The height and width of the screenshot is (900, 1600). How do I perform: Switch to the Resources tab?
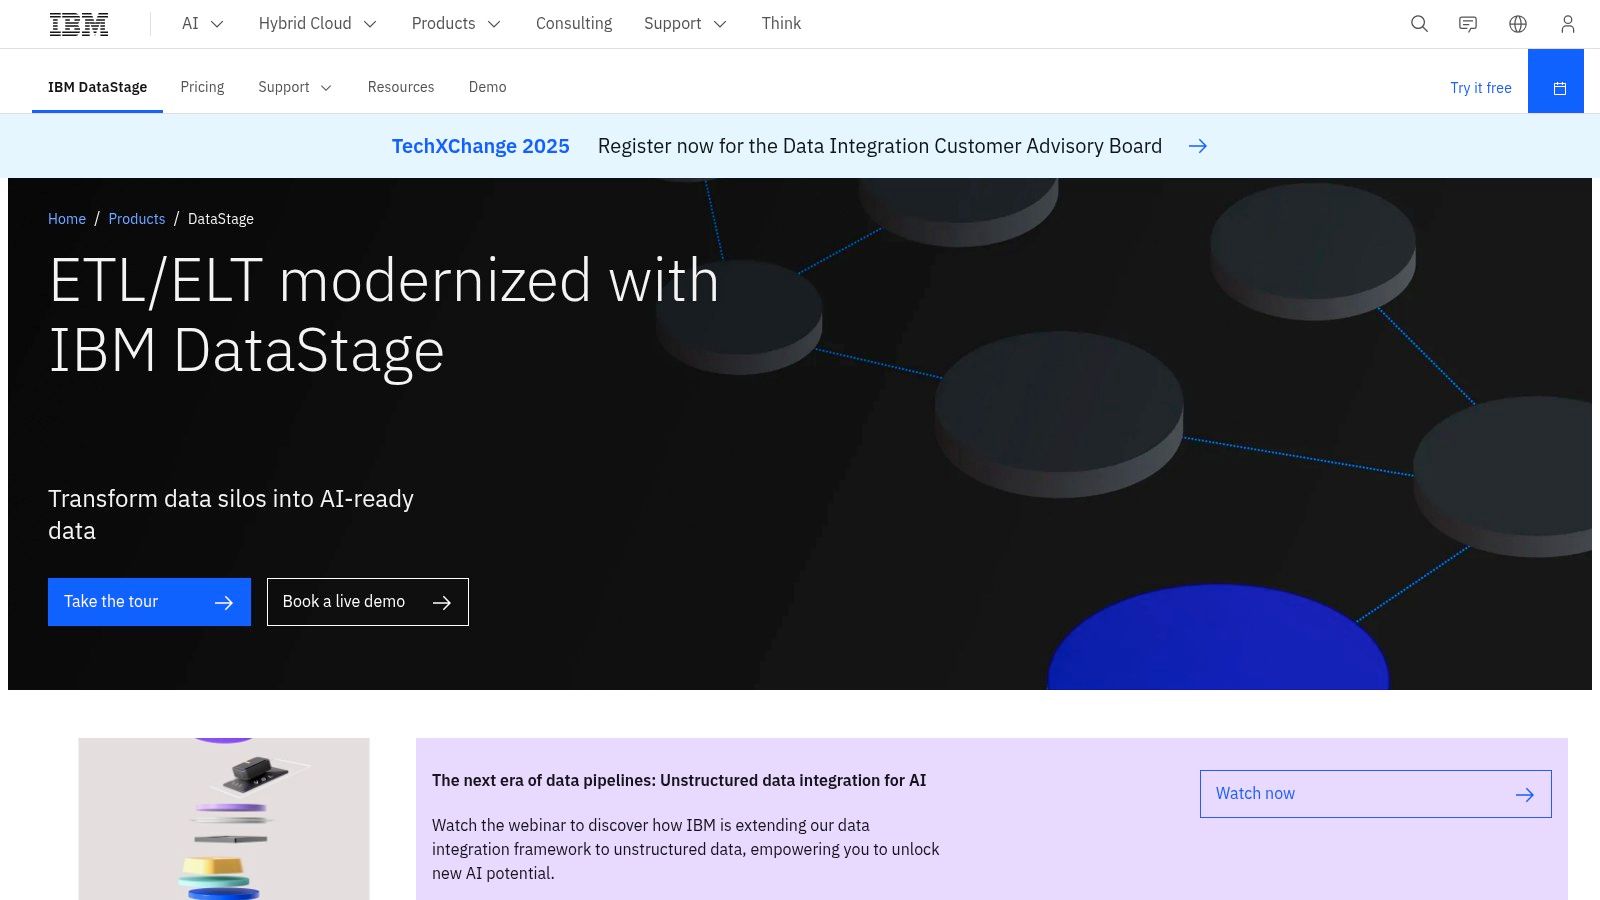401,87
